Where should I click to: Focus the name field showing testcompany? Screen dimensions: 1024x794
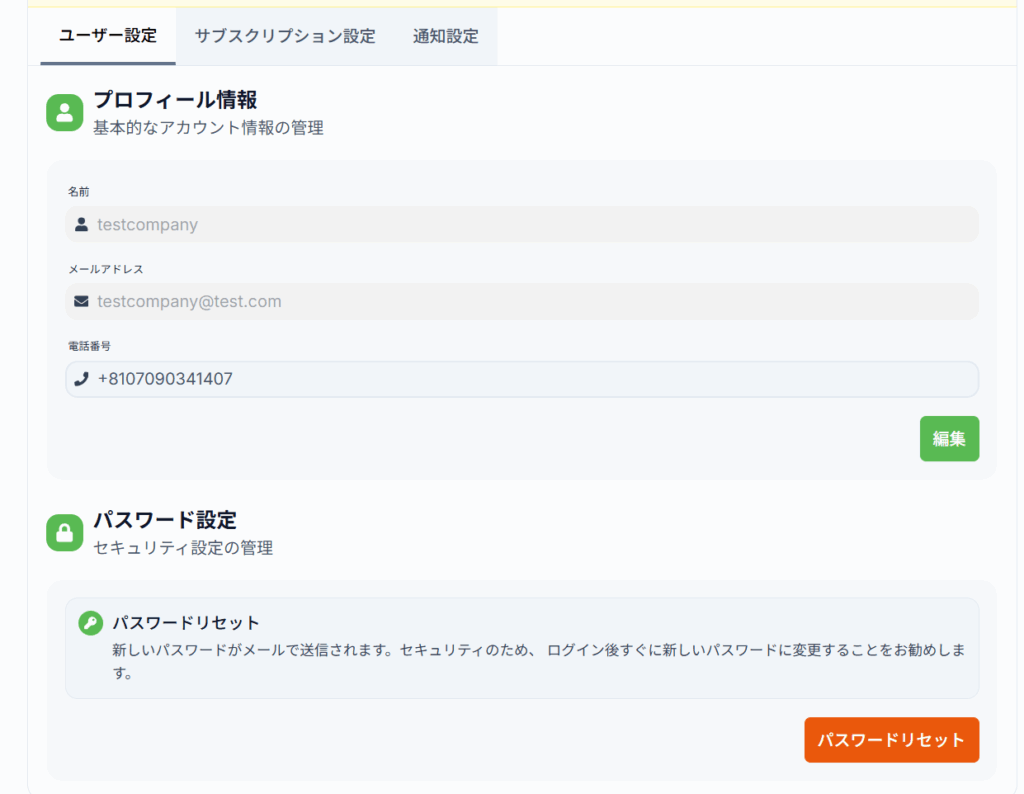point(520,225)
